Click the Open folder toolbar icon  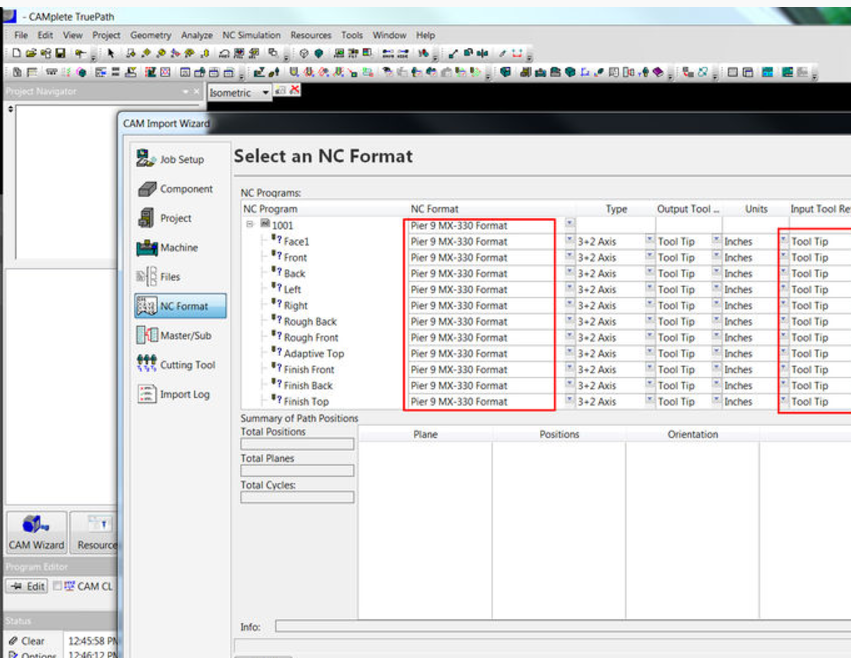(x=31, y=53)
